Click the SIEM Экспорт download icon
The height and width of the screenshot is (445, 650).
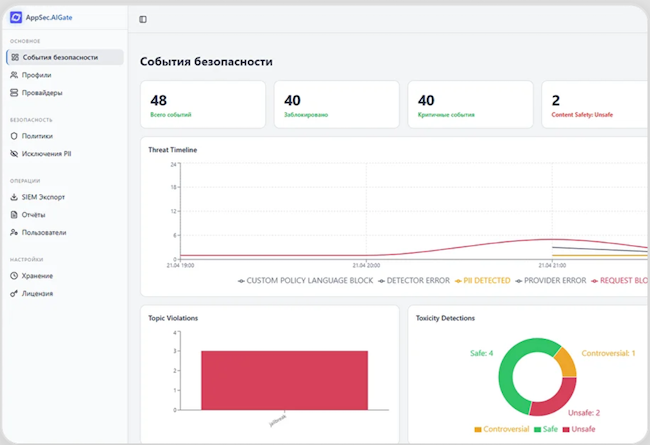coord(14,197)
